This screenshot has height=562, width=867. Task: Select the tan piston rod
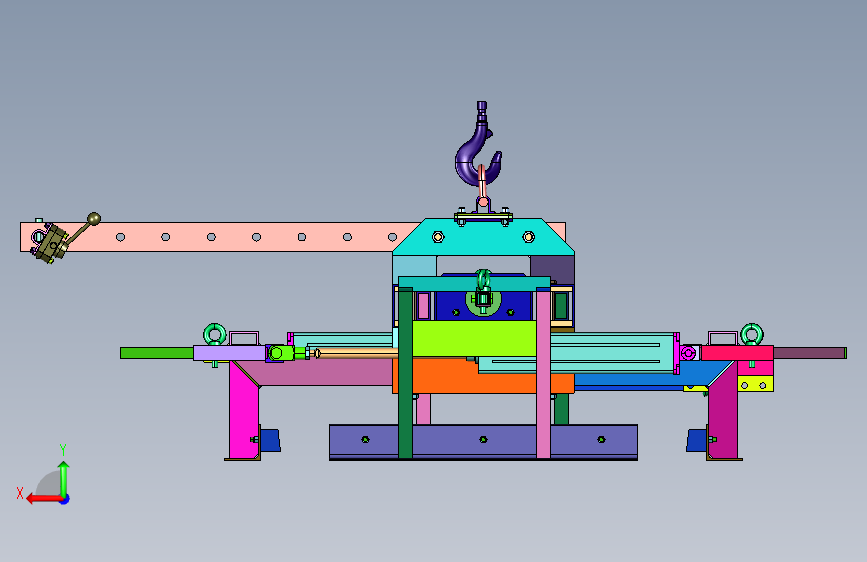[x=357, y=353]
